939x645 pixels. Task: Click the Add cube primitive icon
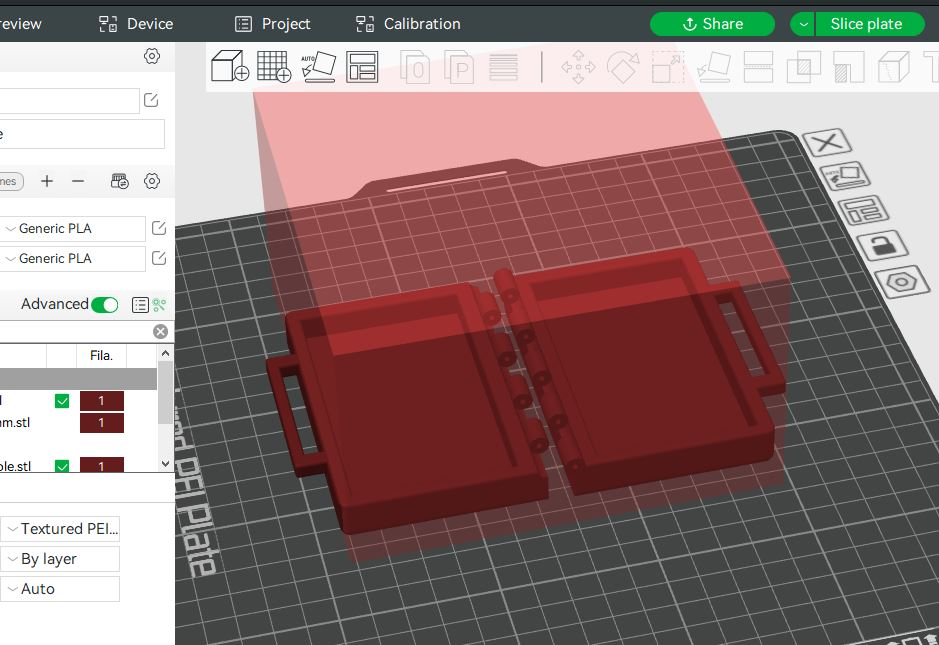[230, 66]
